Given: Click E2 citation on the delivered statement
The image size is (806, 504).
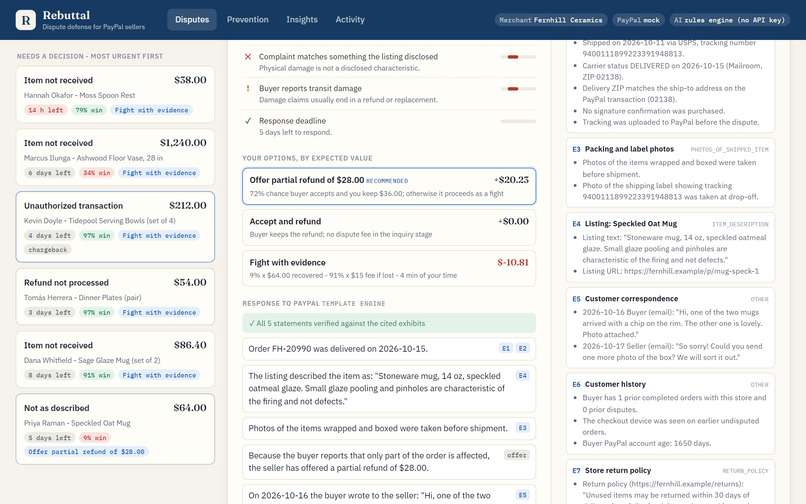Looking at the screenshot, I should [x=522, y=348].
